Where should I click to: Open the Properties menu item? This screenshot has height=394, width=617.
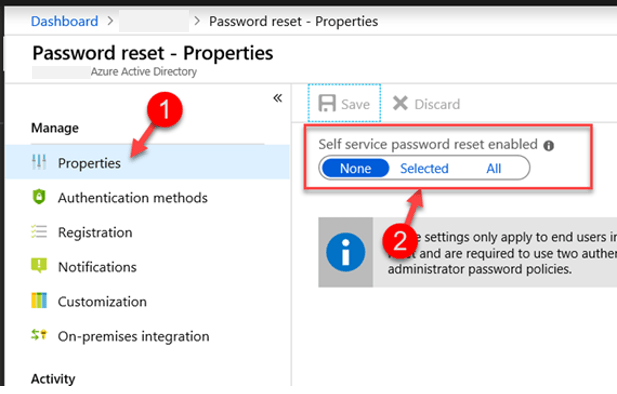point(148,163)
